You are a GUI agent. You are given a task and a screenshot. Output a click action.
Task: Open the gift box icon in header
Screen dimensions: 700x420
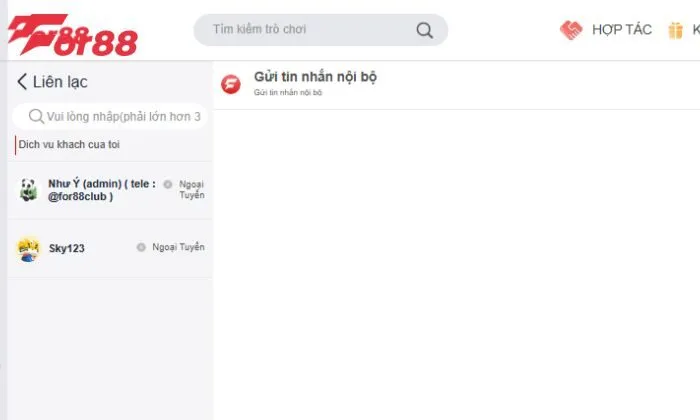point(676,30)
